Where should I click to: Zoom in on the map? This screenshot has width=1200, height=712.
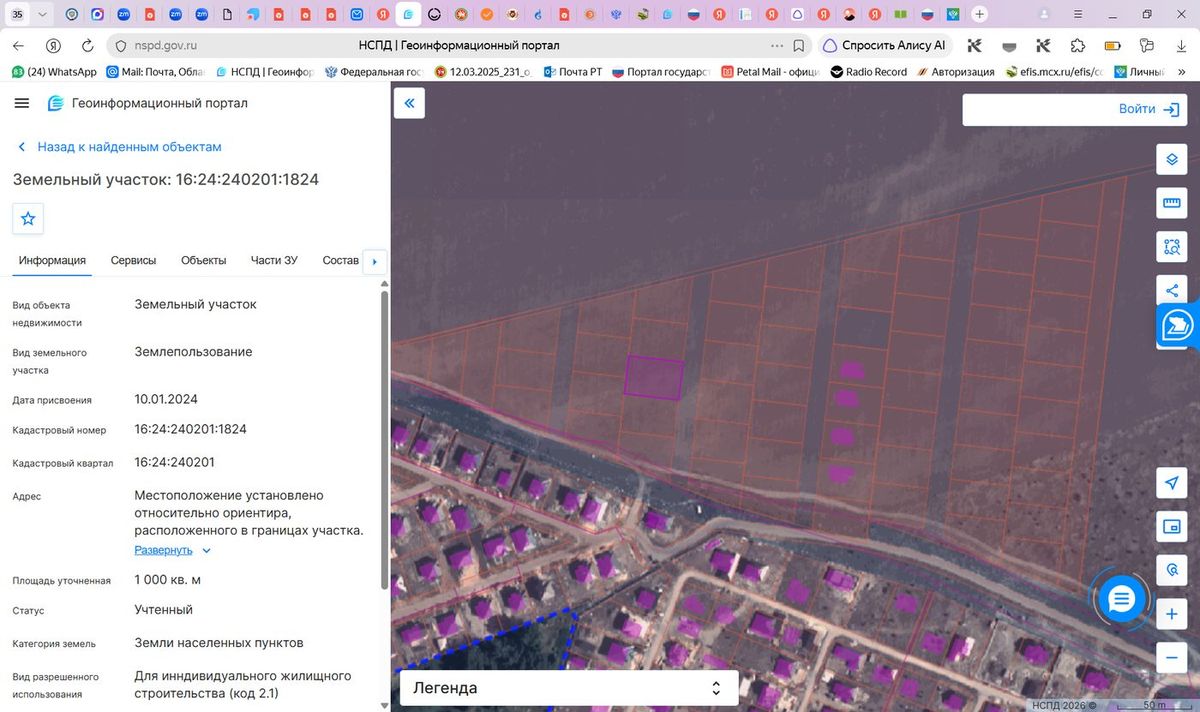pyautogui.click(x=1172, y=614)
